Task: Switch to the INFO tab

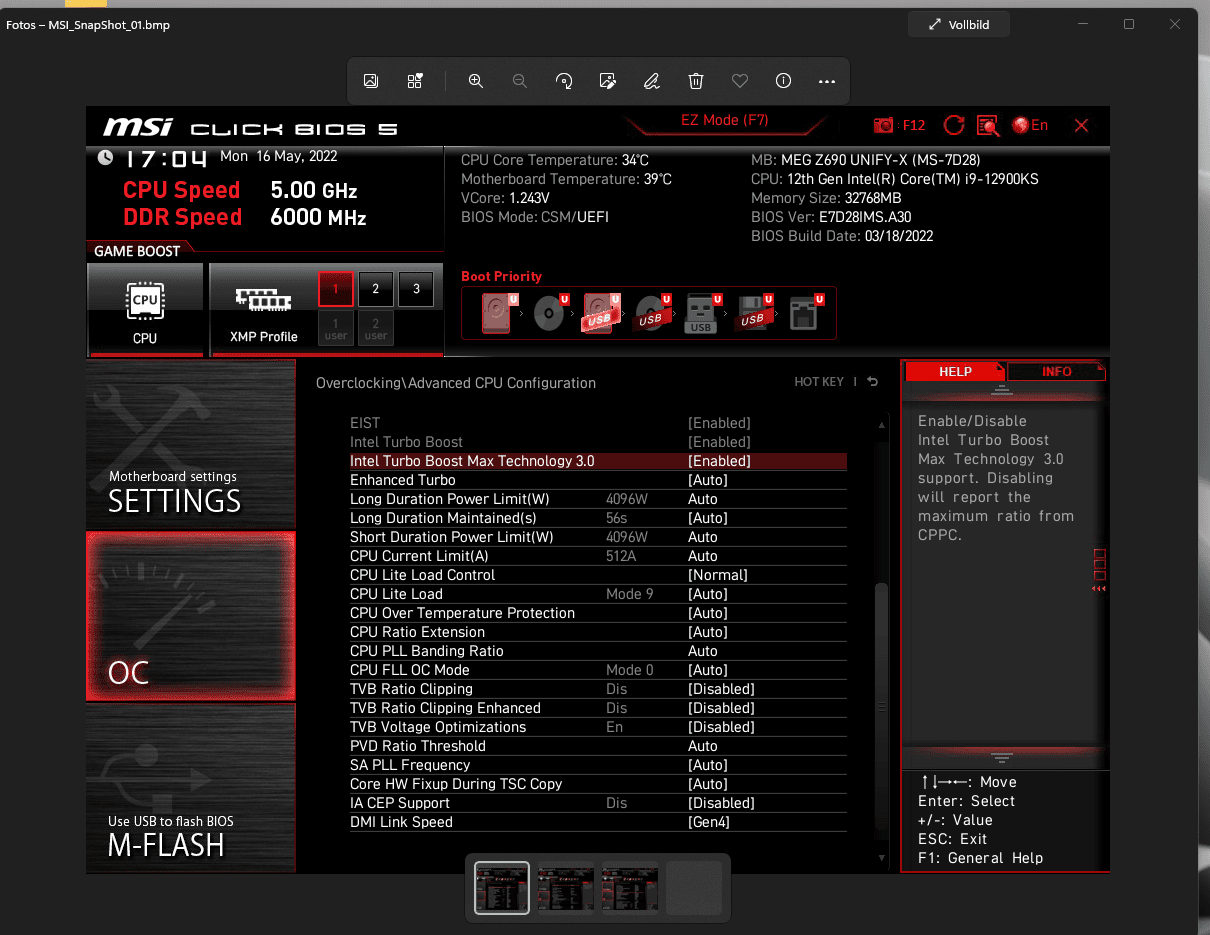Action: pyautogui.click(x=1057, y=371)
